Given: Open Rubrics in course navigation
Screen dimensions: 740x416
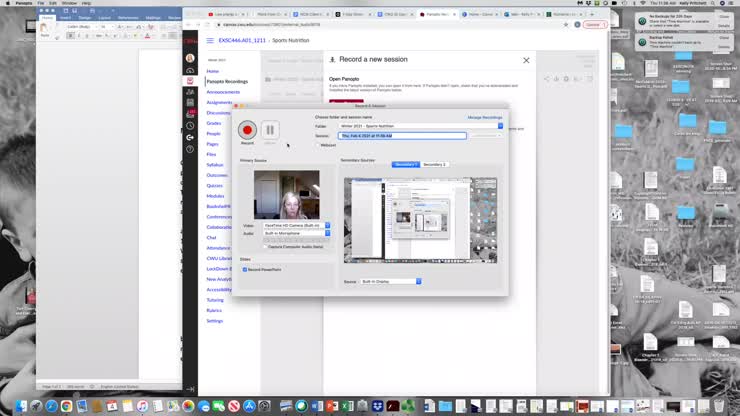Looking at the screenshot, I should tap(214, 310).
